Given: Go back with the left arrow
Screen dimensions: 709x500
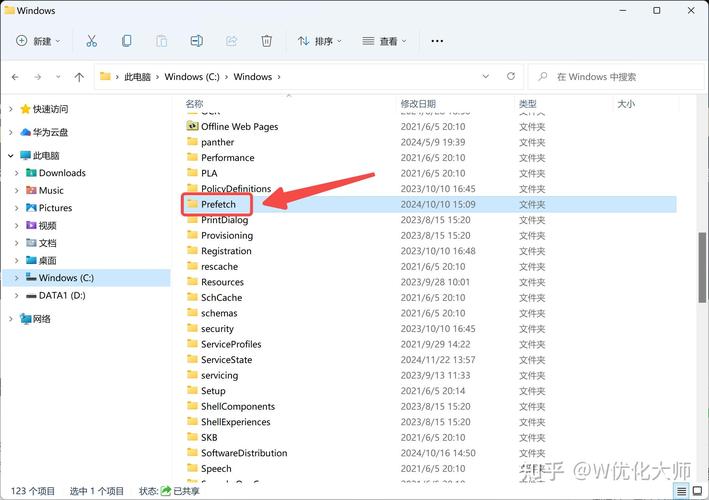Looking at the screenshot, I should pos(15,77).
